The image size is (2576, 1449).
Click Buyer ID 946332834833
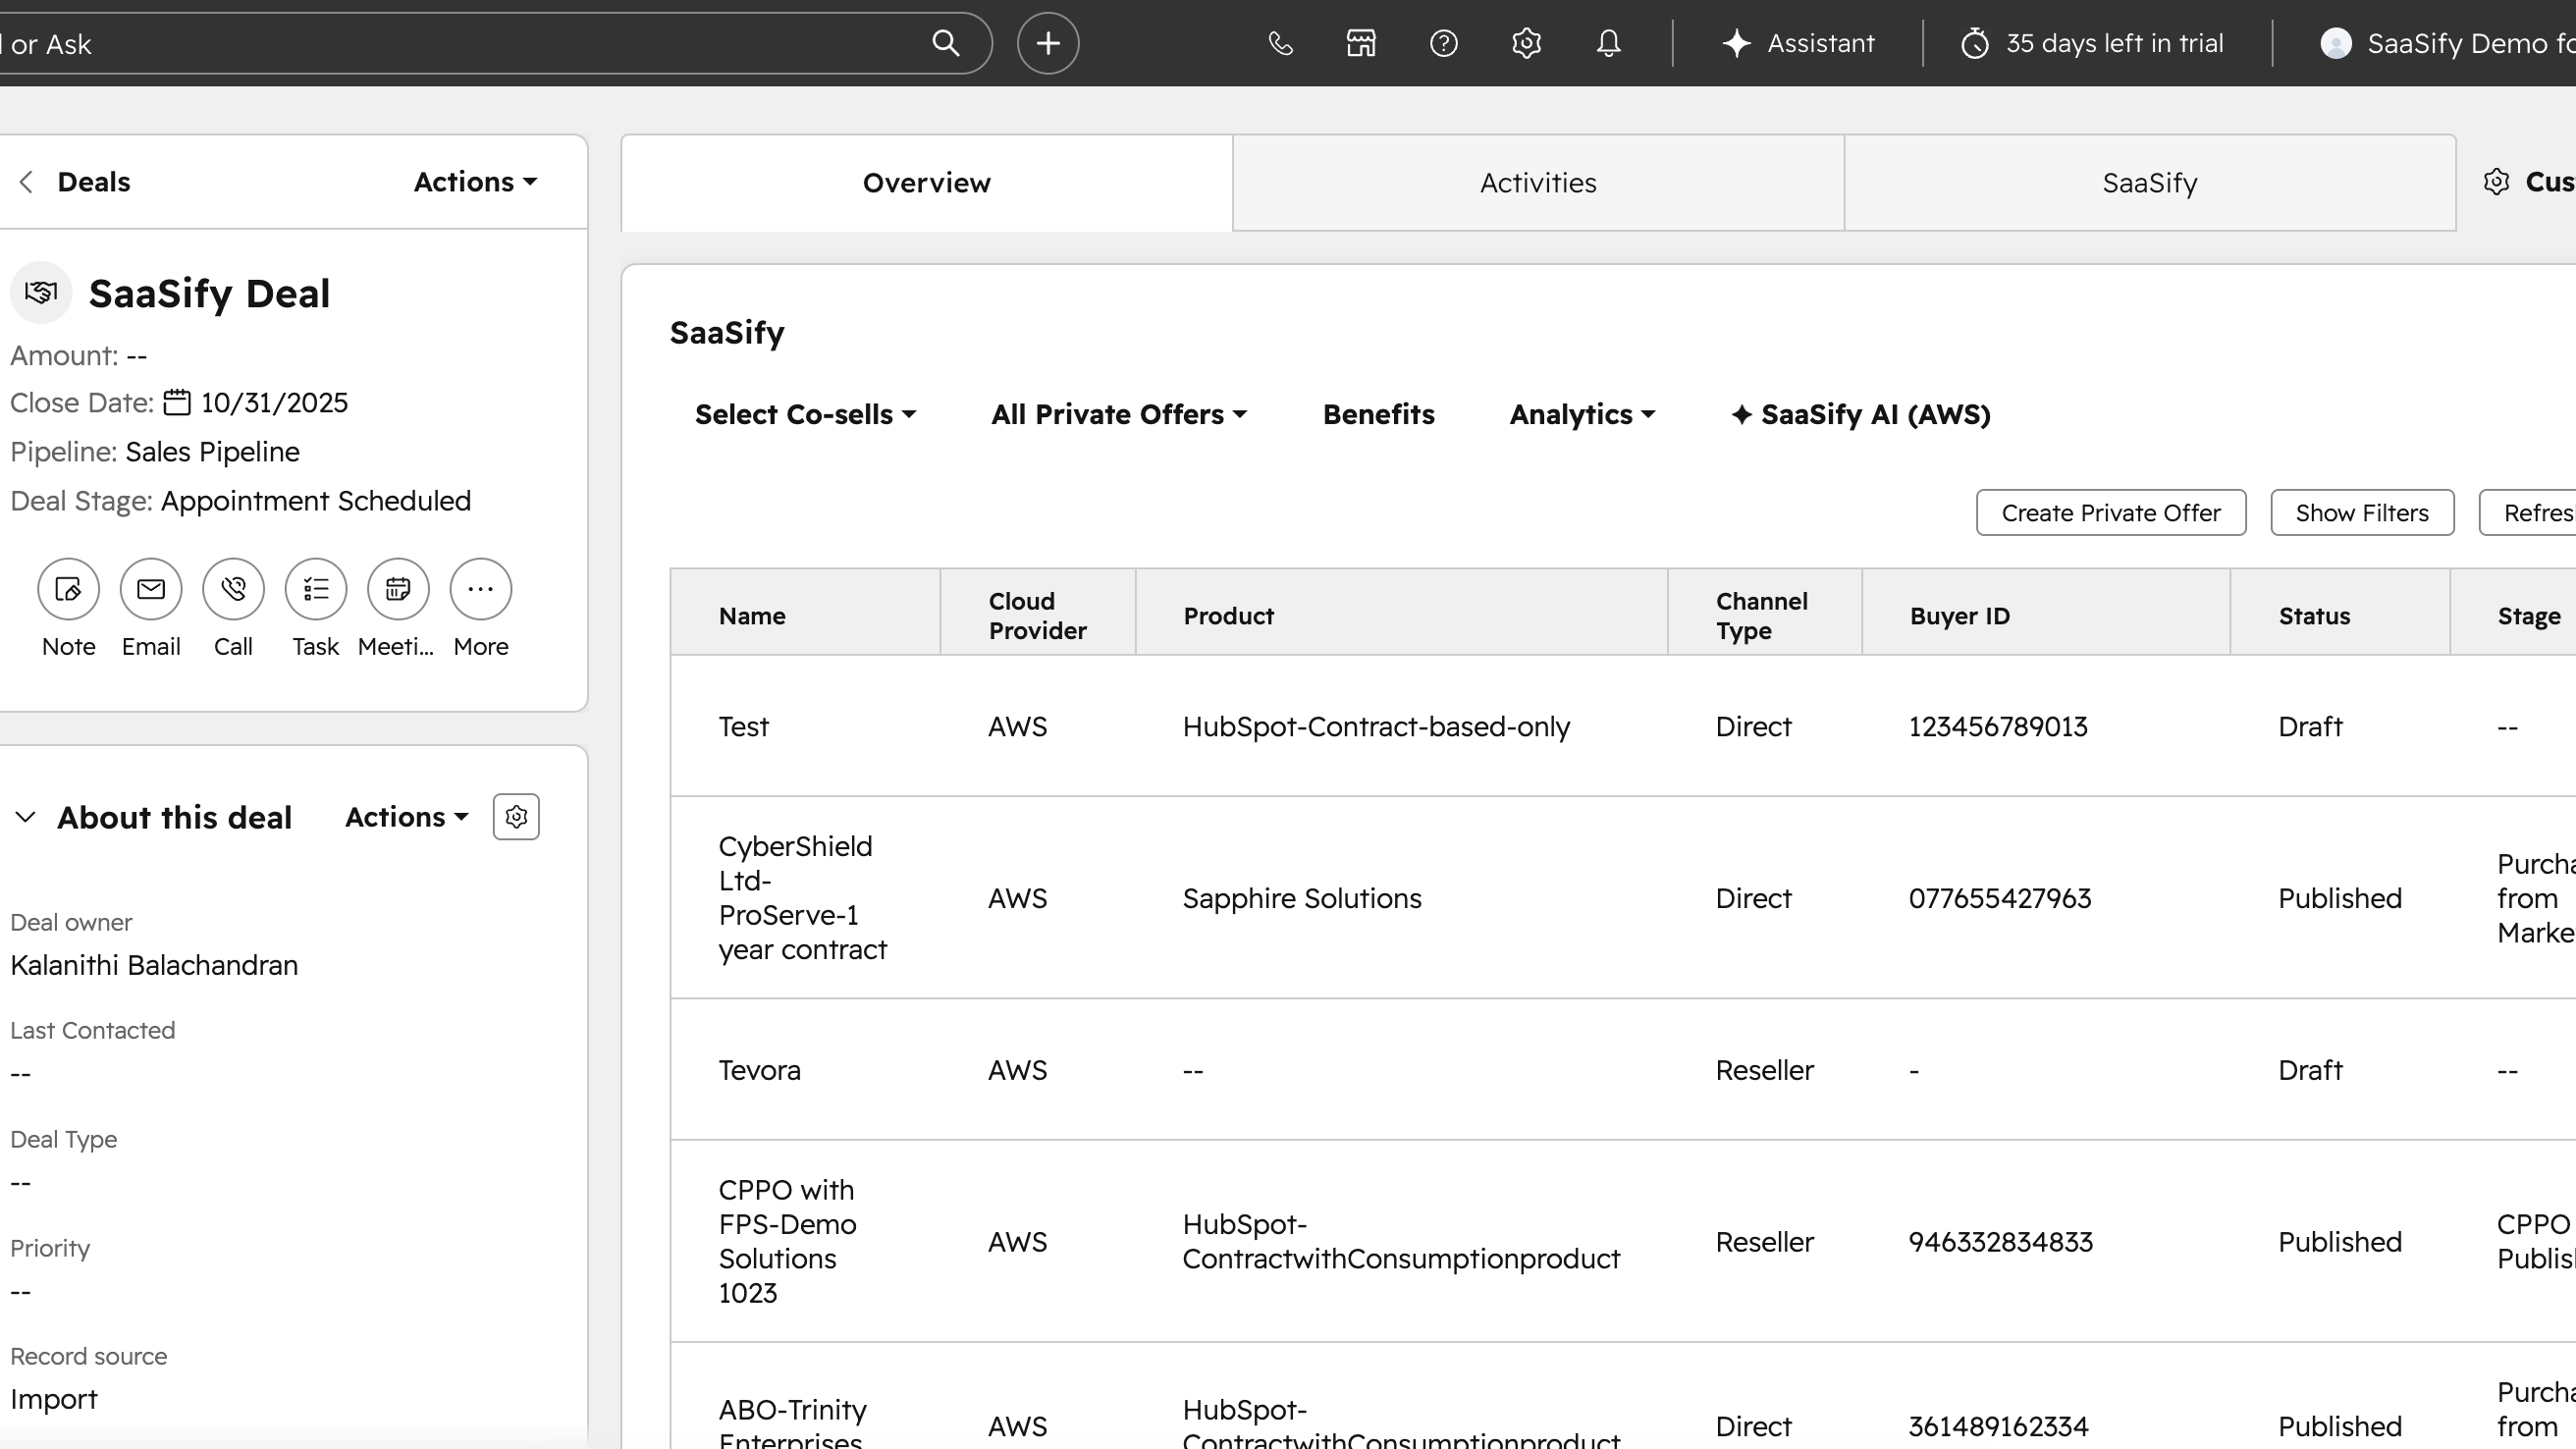coord(2001,1243)
